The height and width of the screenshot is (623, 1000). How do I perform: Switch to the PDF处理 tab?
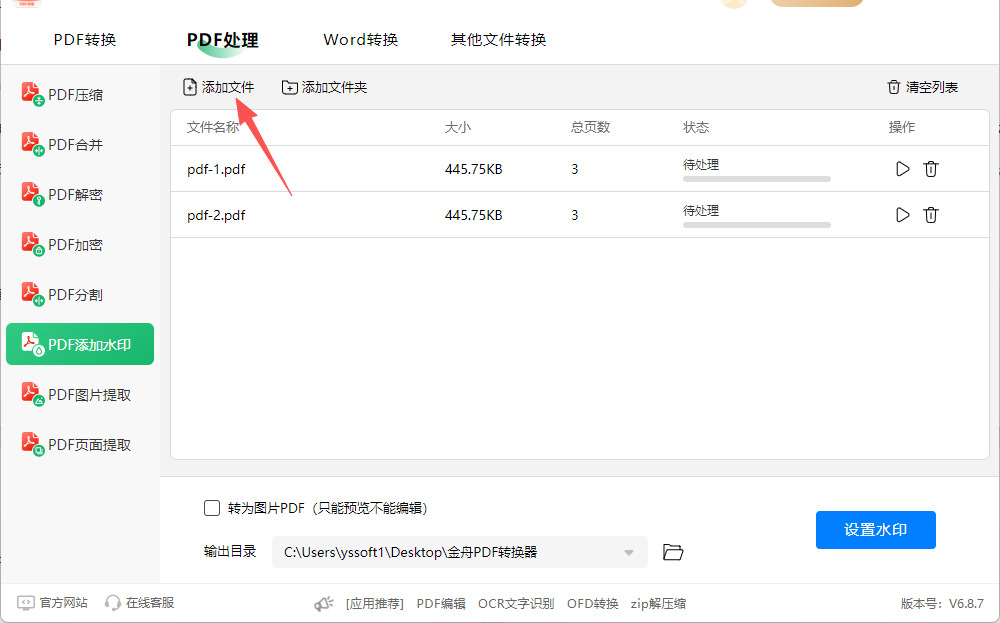click(x=223, y=40)
